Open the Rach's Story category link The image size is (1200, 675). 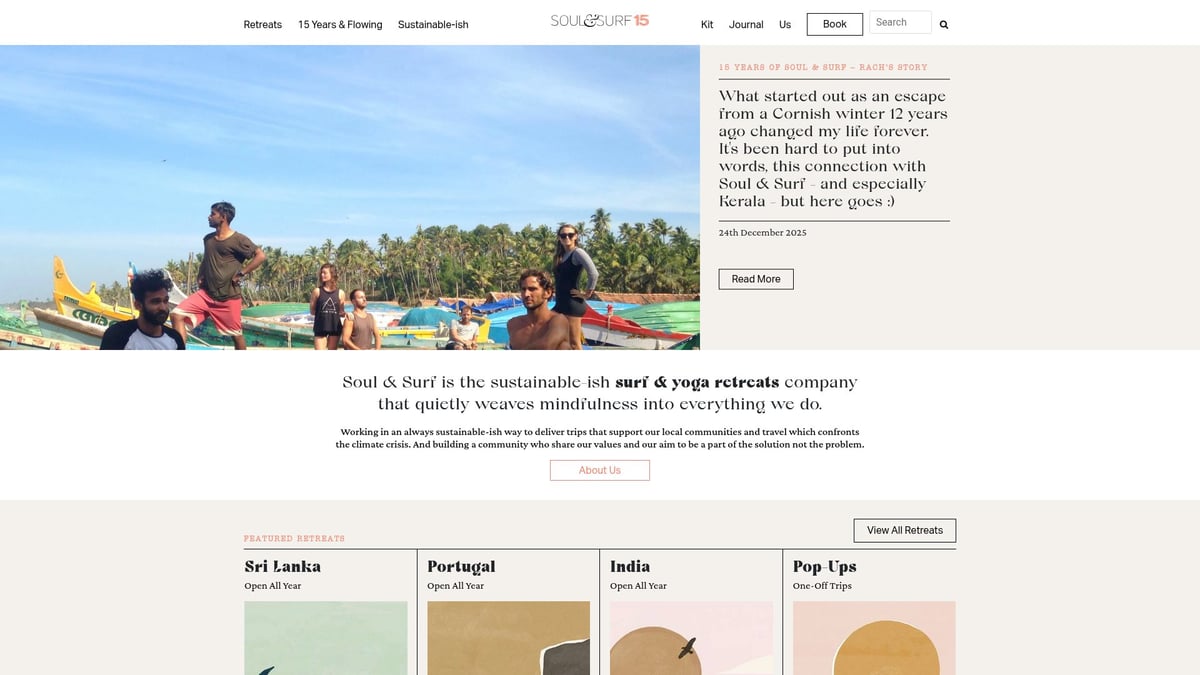pyautogui.click(x=823, y=67)
